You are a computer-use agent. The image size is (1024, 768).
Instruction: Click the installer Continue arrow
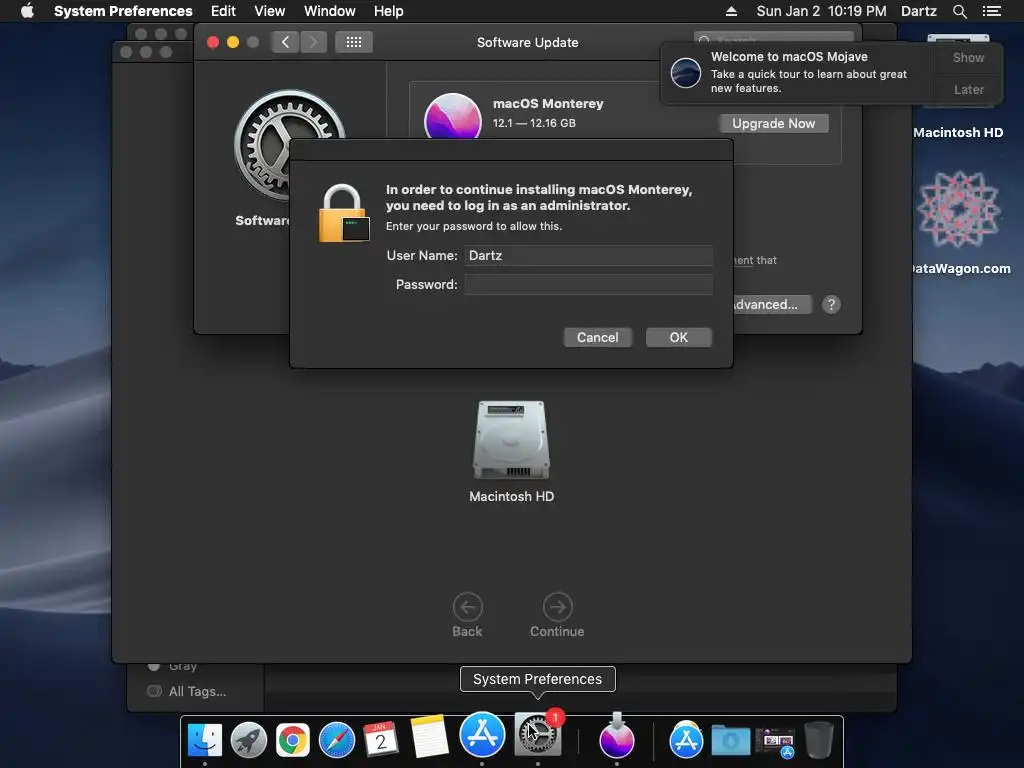click(x=557, y=607)
